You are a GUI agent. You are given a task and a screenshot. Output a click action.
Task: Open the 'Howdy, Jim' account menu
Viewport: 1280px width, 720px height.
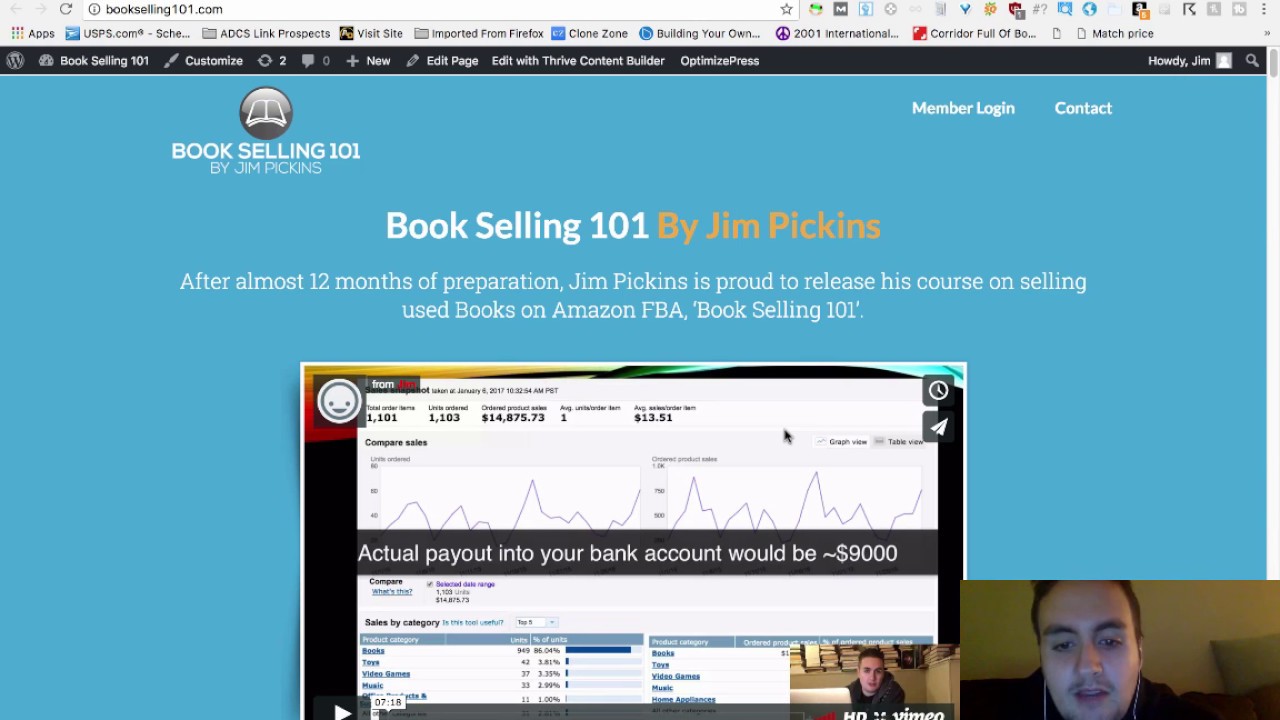point(1190,61)
